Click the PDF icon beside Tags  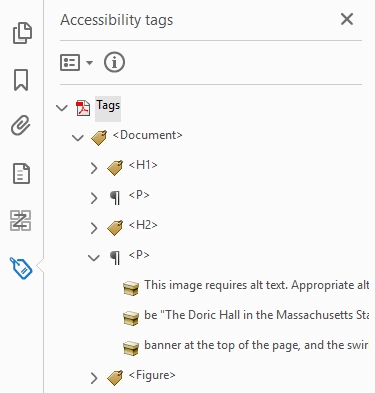[x=83, y=108]
